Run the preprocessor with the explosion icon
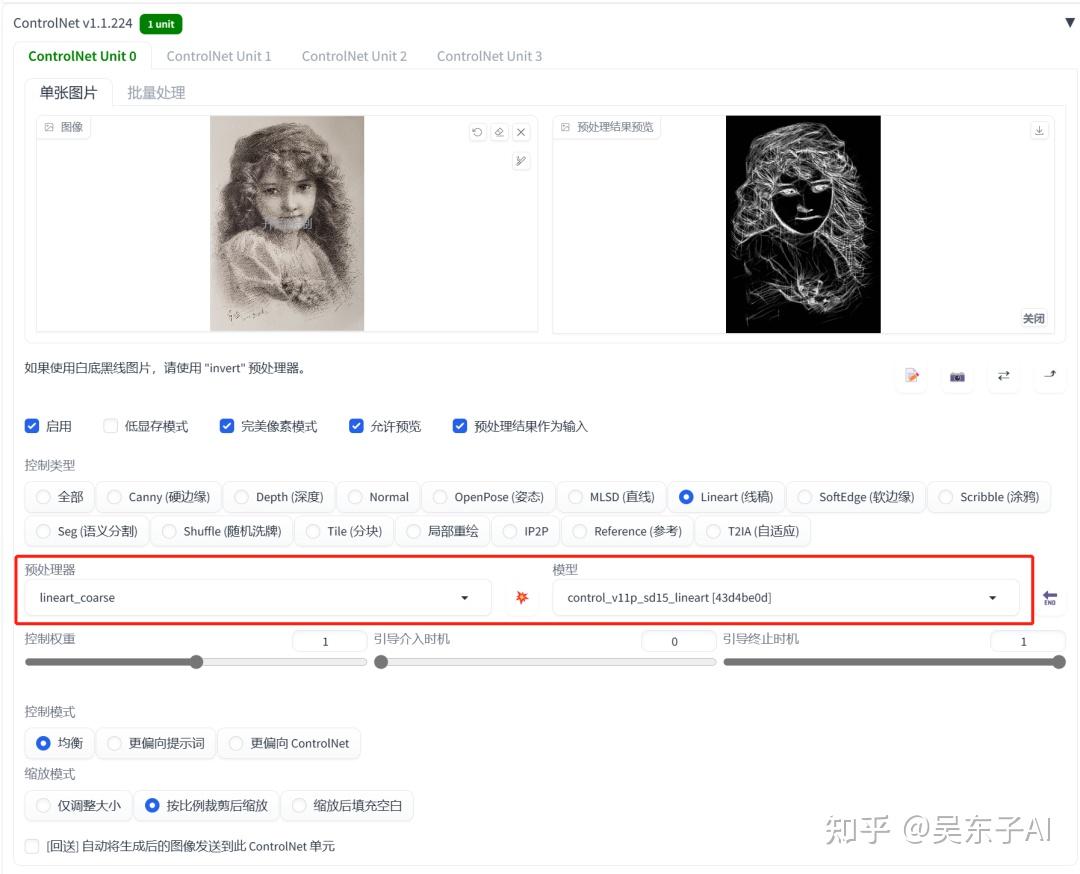This screenshot has height=874, width=1080. pos(519,597)
